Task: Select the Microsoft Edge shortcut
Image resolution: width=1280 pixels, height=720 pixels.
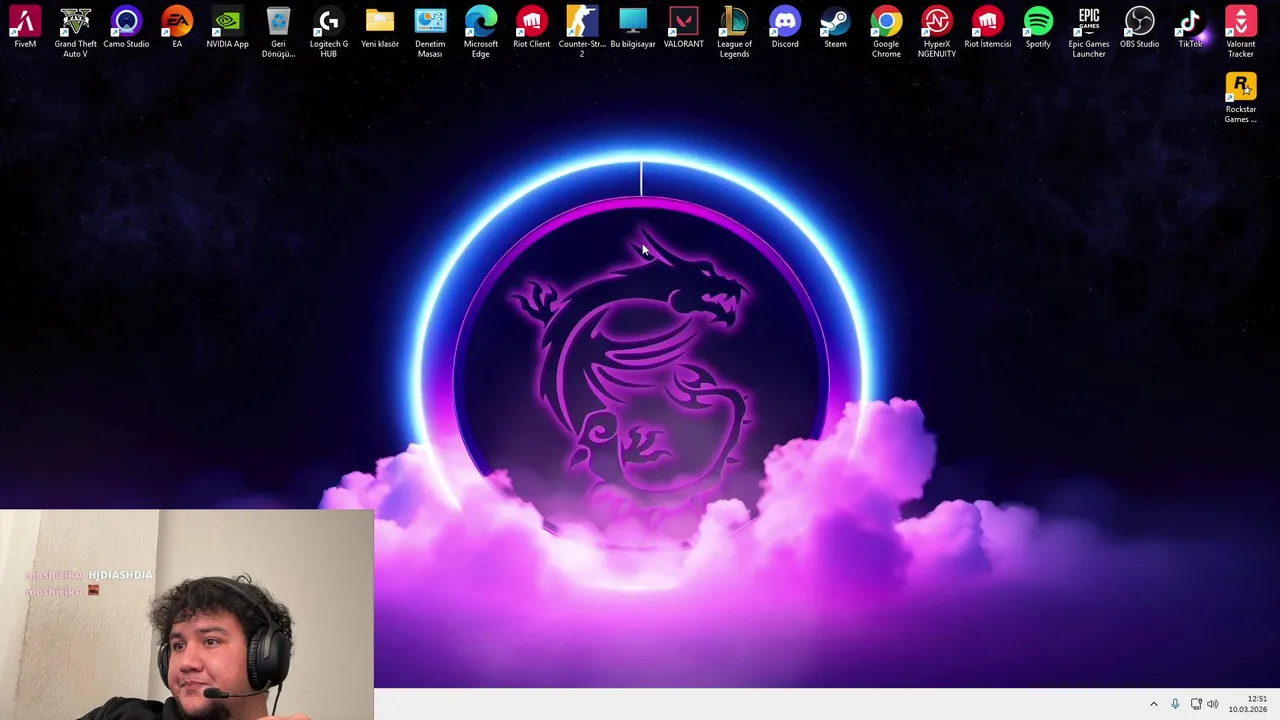Action: [481, 31]
